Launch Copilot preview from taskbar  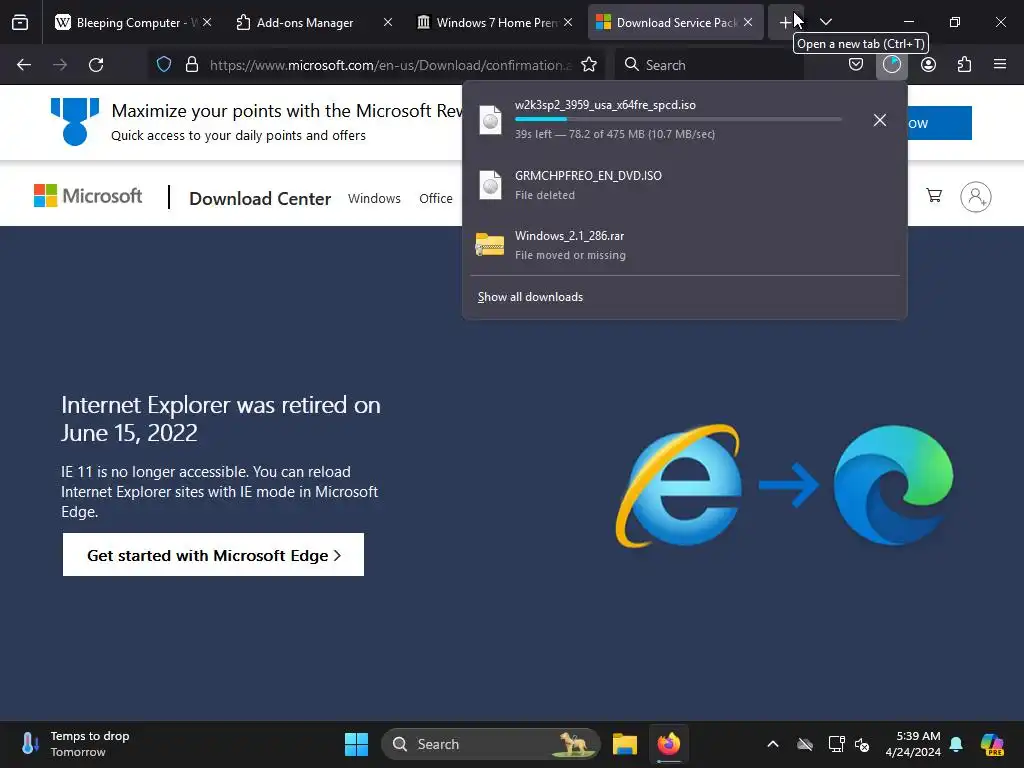pyautogui.click(x=992, y=744)
